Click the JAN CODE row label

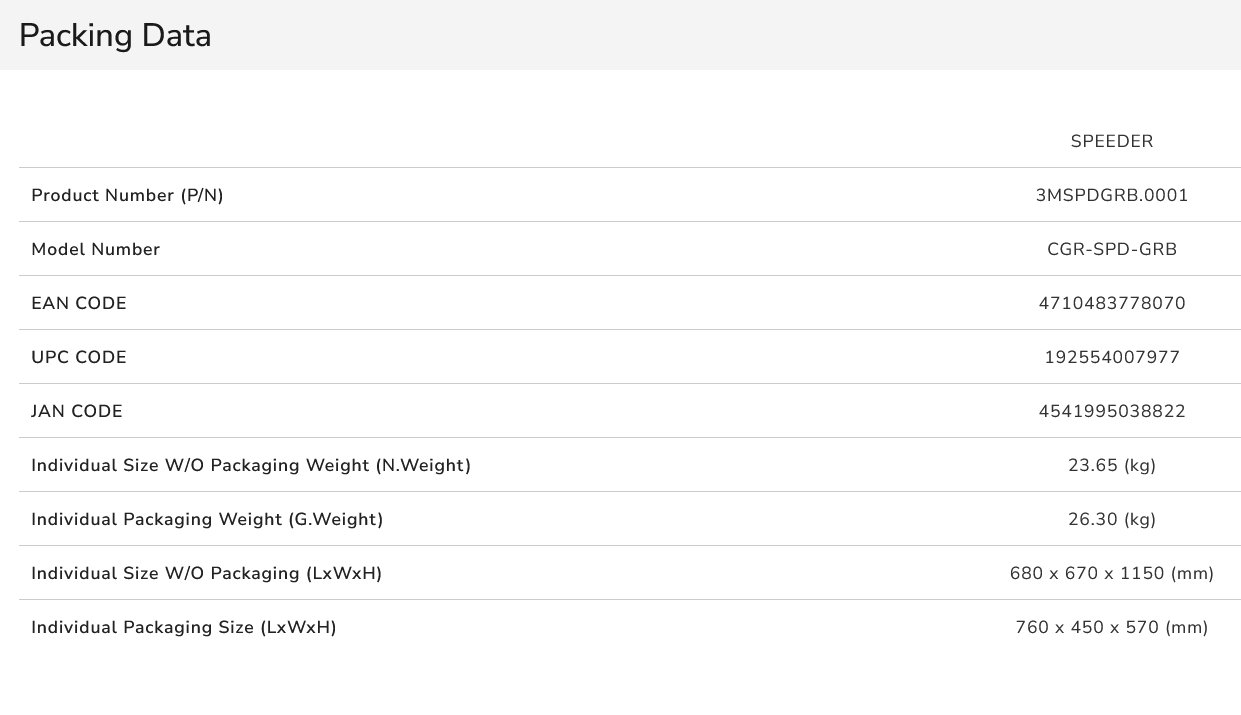click(x=77, y=411)
